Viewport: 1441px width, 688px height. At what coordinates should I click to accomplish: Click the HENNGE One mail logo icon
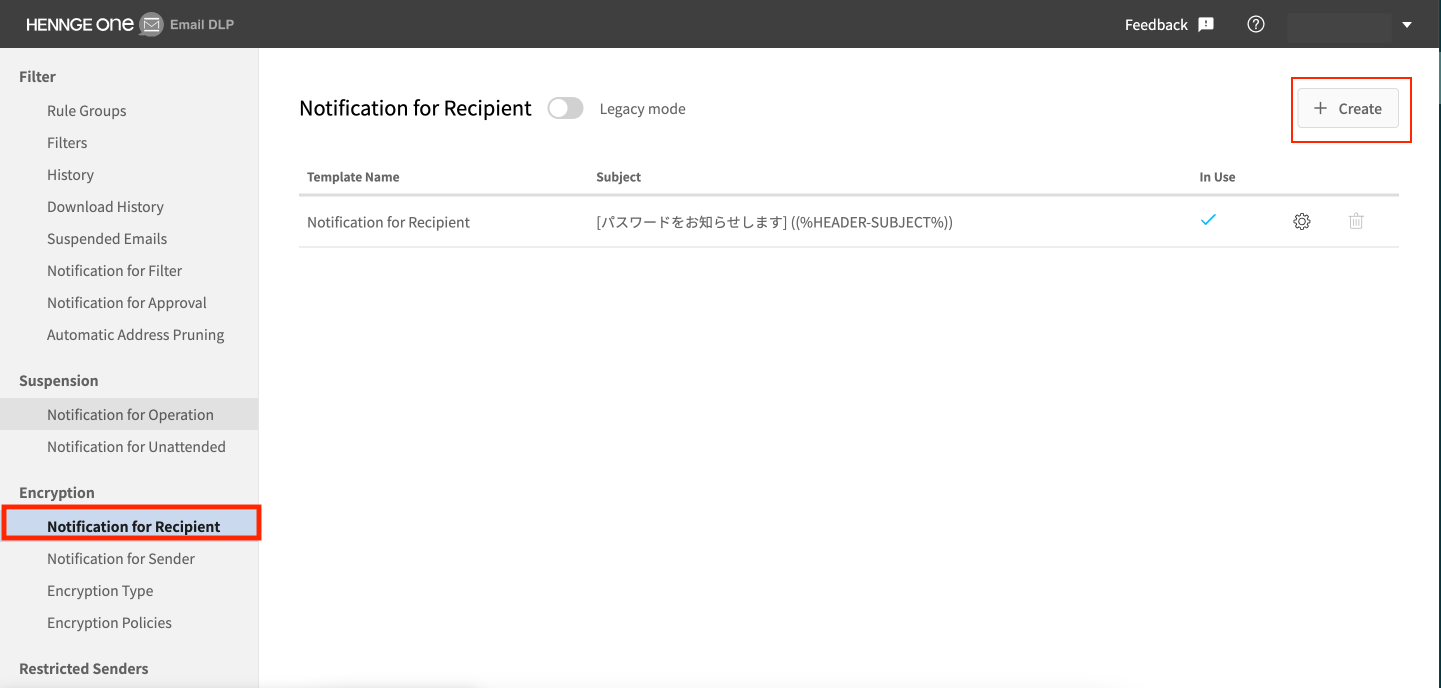coord(151,25)
